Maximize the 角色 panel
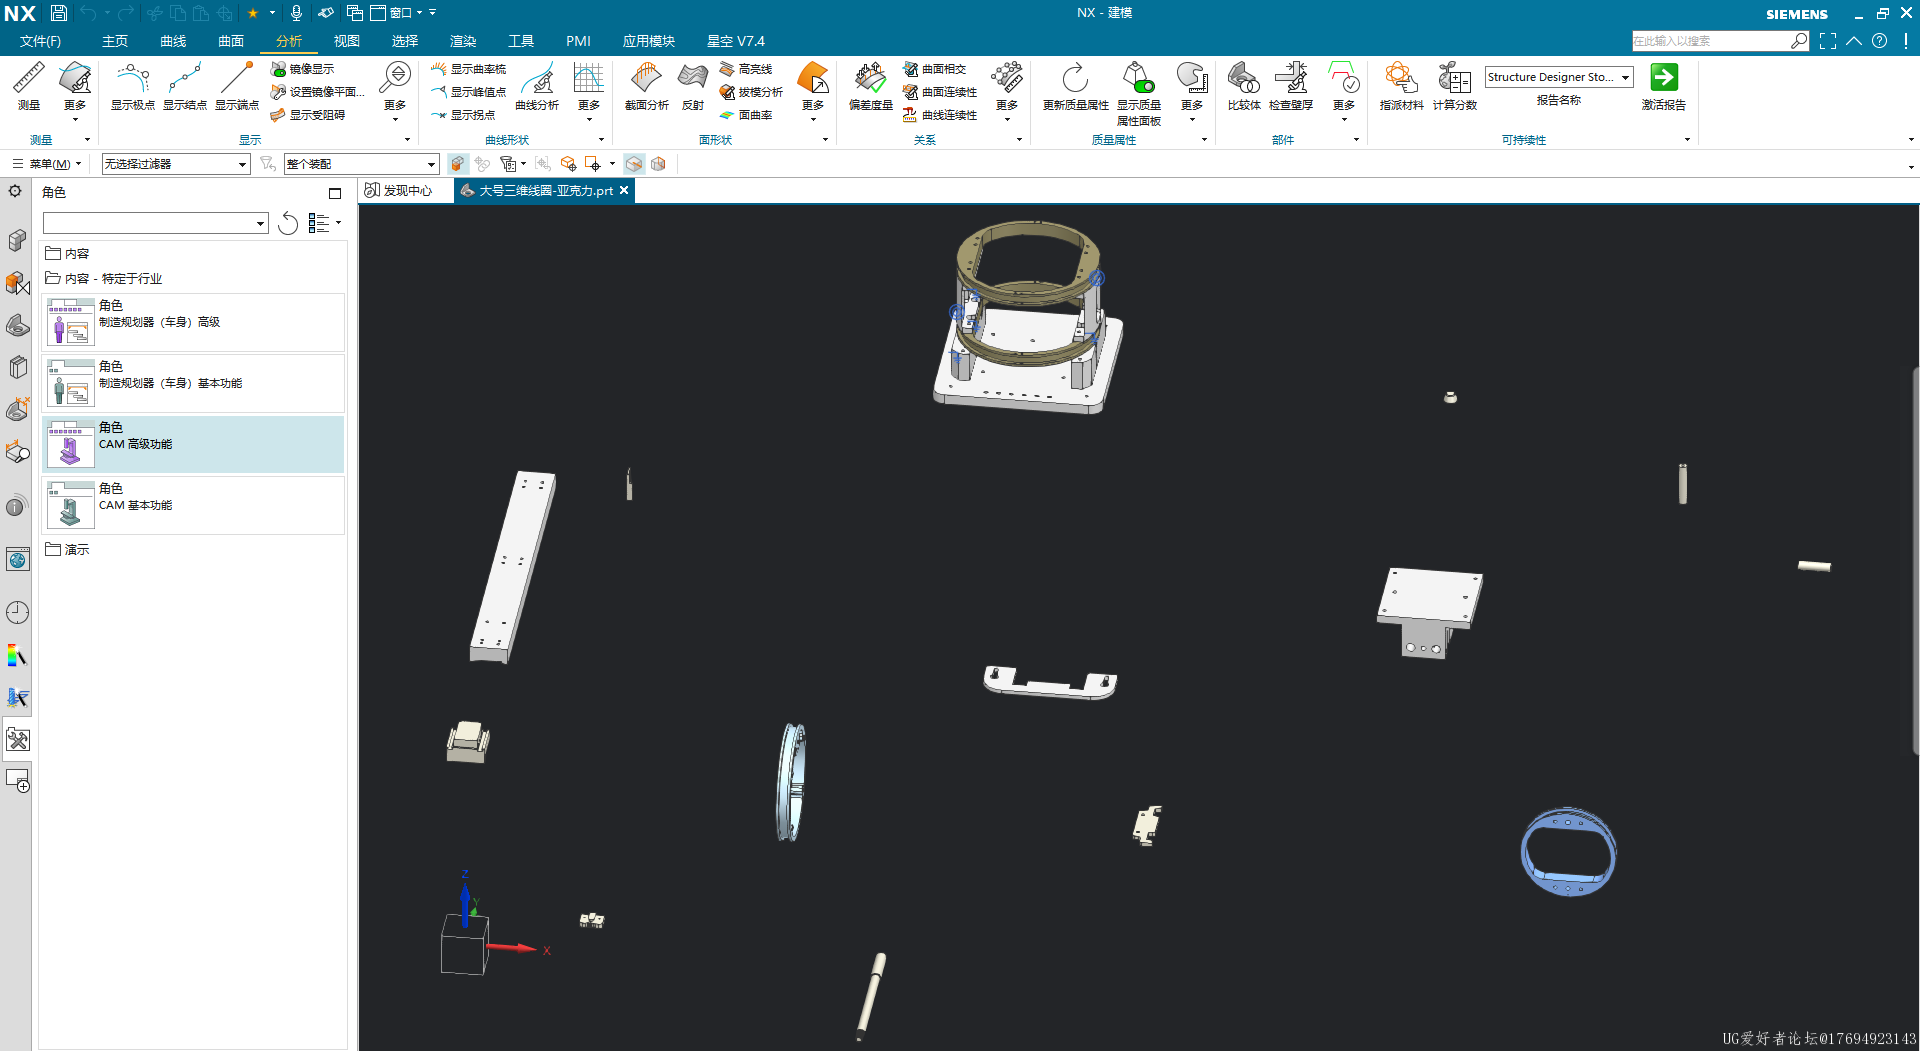The height and width of the screenshot is (1051, 1920). click(x=335, y=193)
